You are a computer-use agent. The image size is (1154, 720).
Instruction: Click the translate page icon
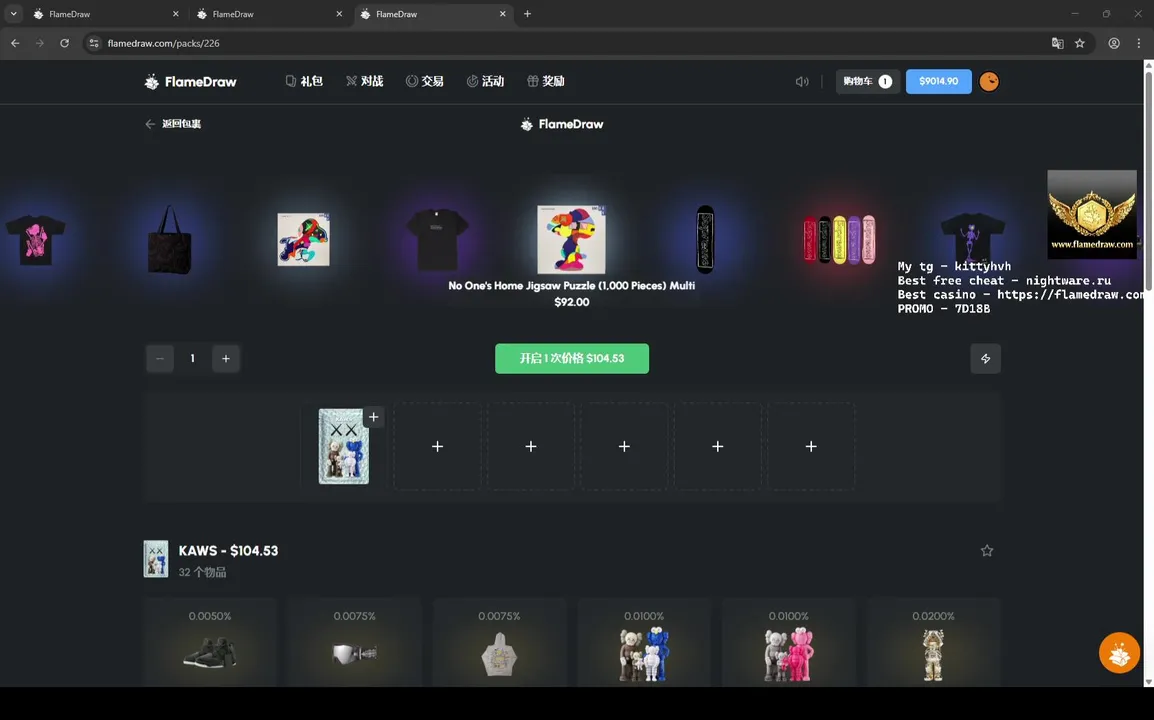1058,43
